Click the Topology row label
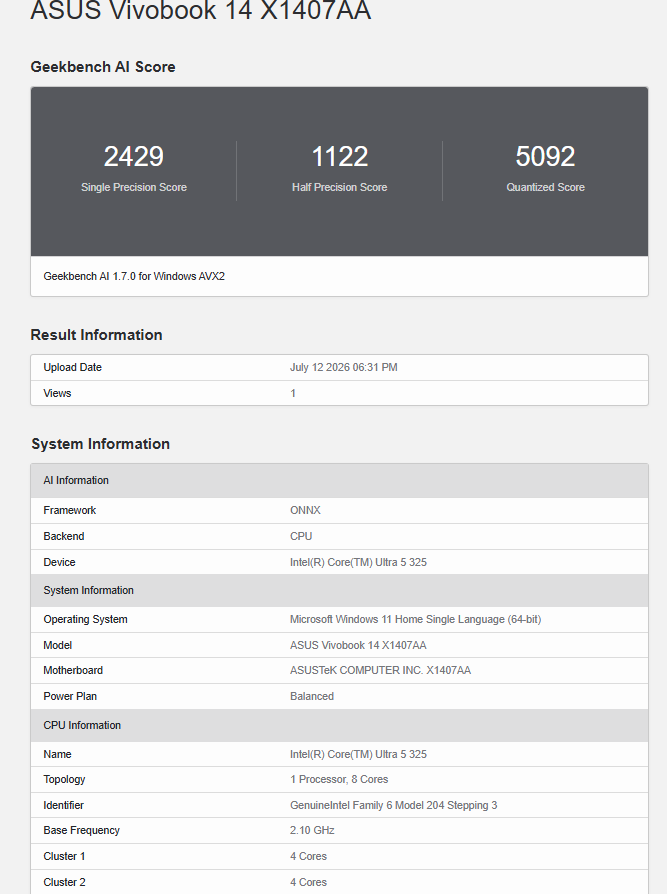Viewport: 667px width, 894px height. (x=64, y=779)
